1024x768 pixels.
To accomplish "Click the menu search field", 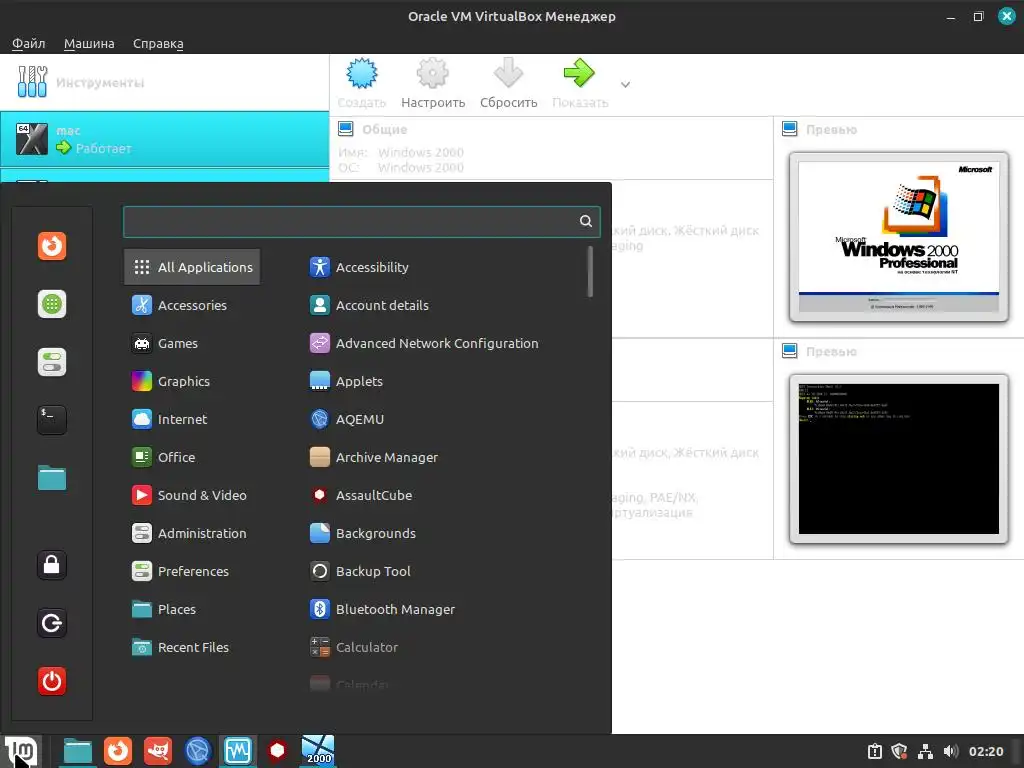I will point(361,221).
